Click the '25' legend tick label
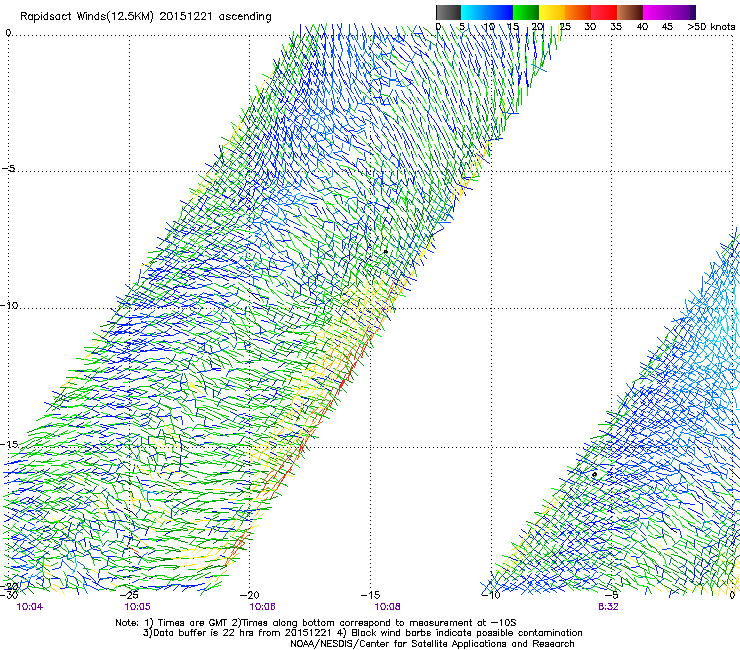Viewport: 740px width, 650px height. 565,27
